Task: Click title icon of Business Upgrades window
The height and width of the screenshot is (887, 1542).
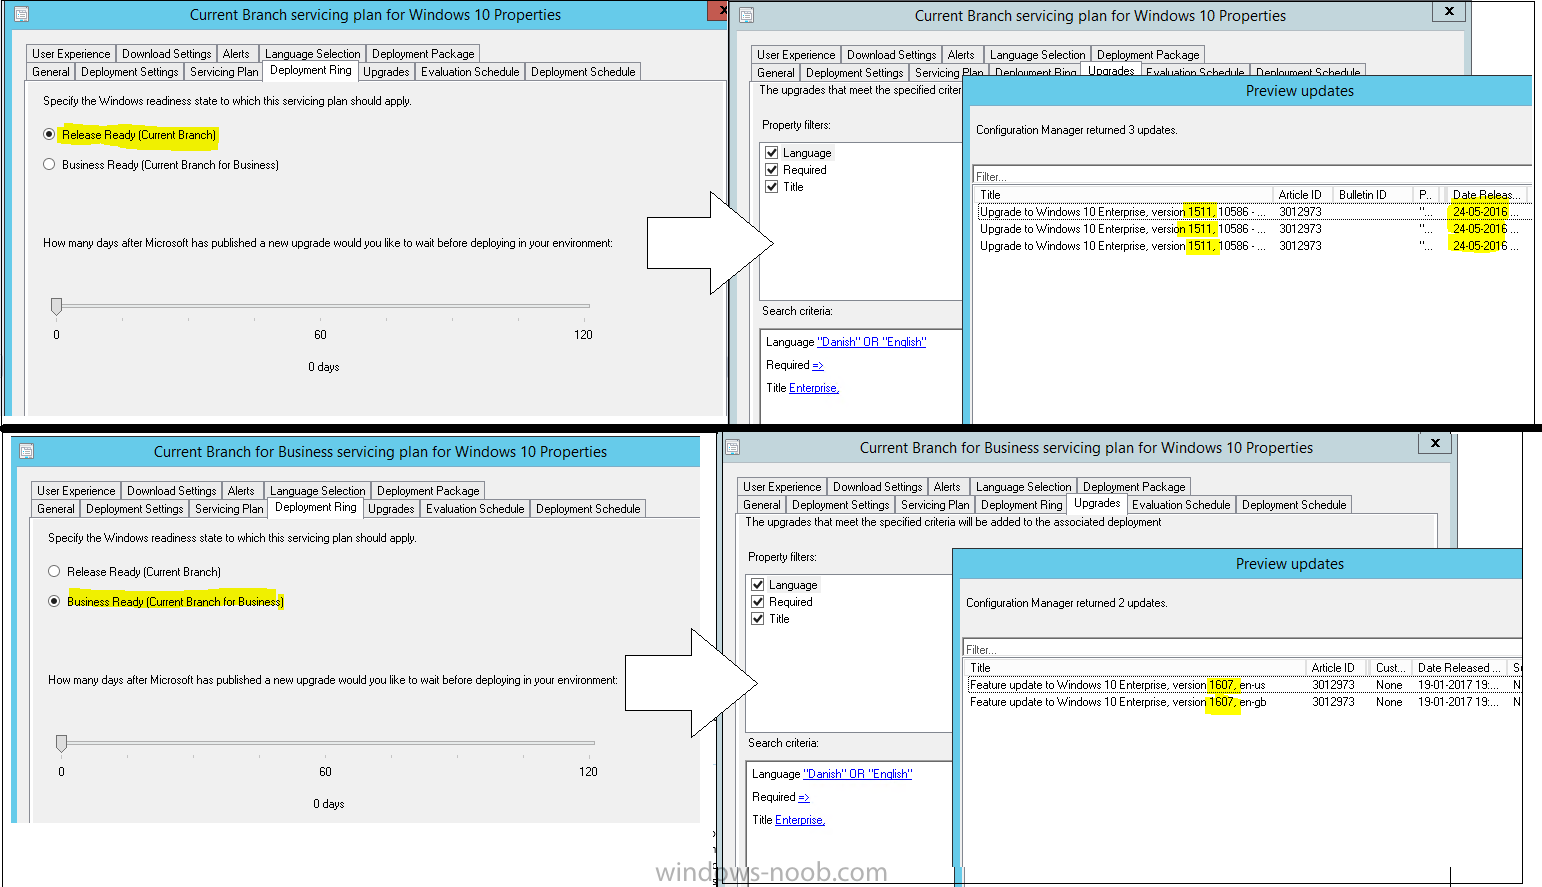Action: (733, 447)
